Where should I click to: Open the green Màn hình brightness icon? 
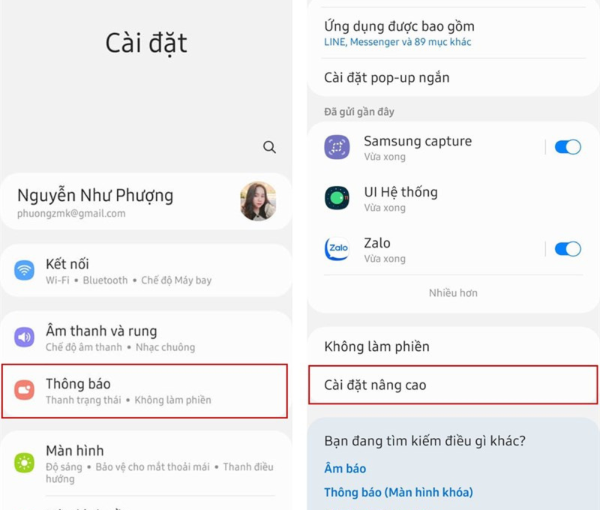(24, 463)
